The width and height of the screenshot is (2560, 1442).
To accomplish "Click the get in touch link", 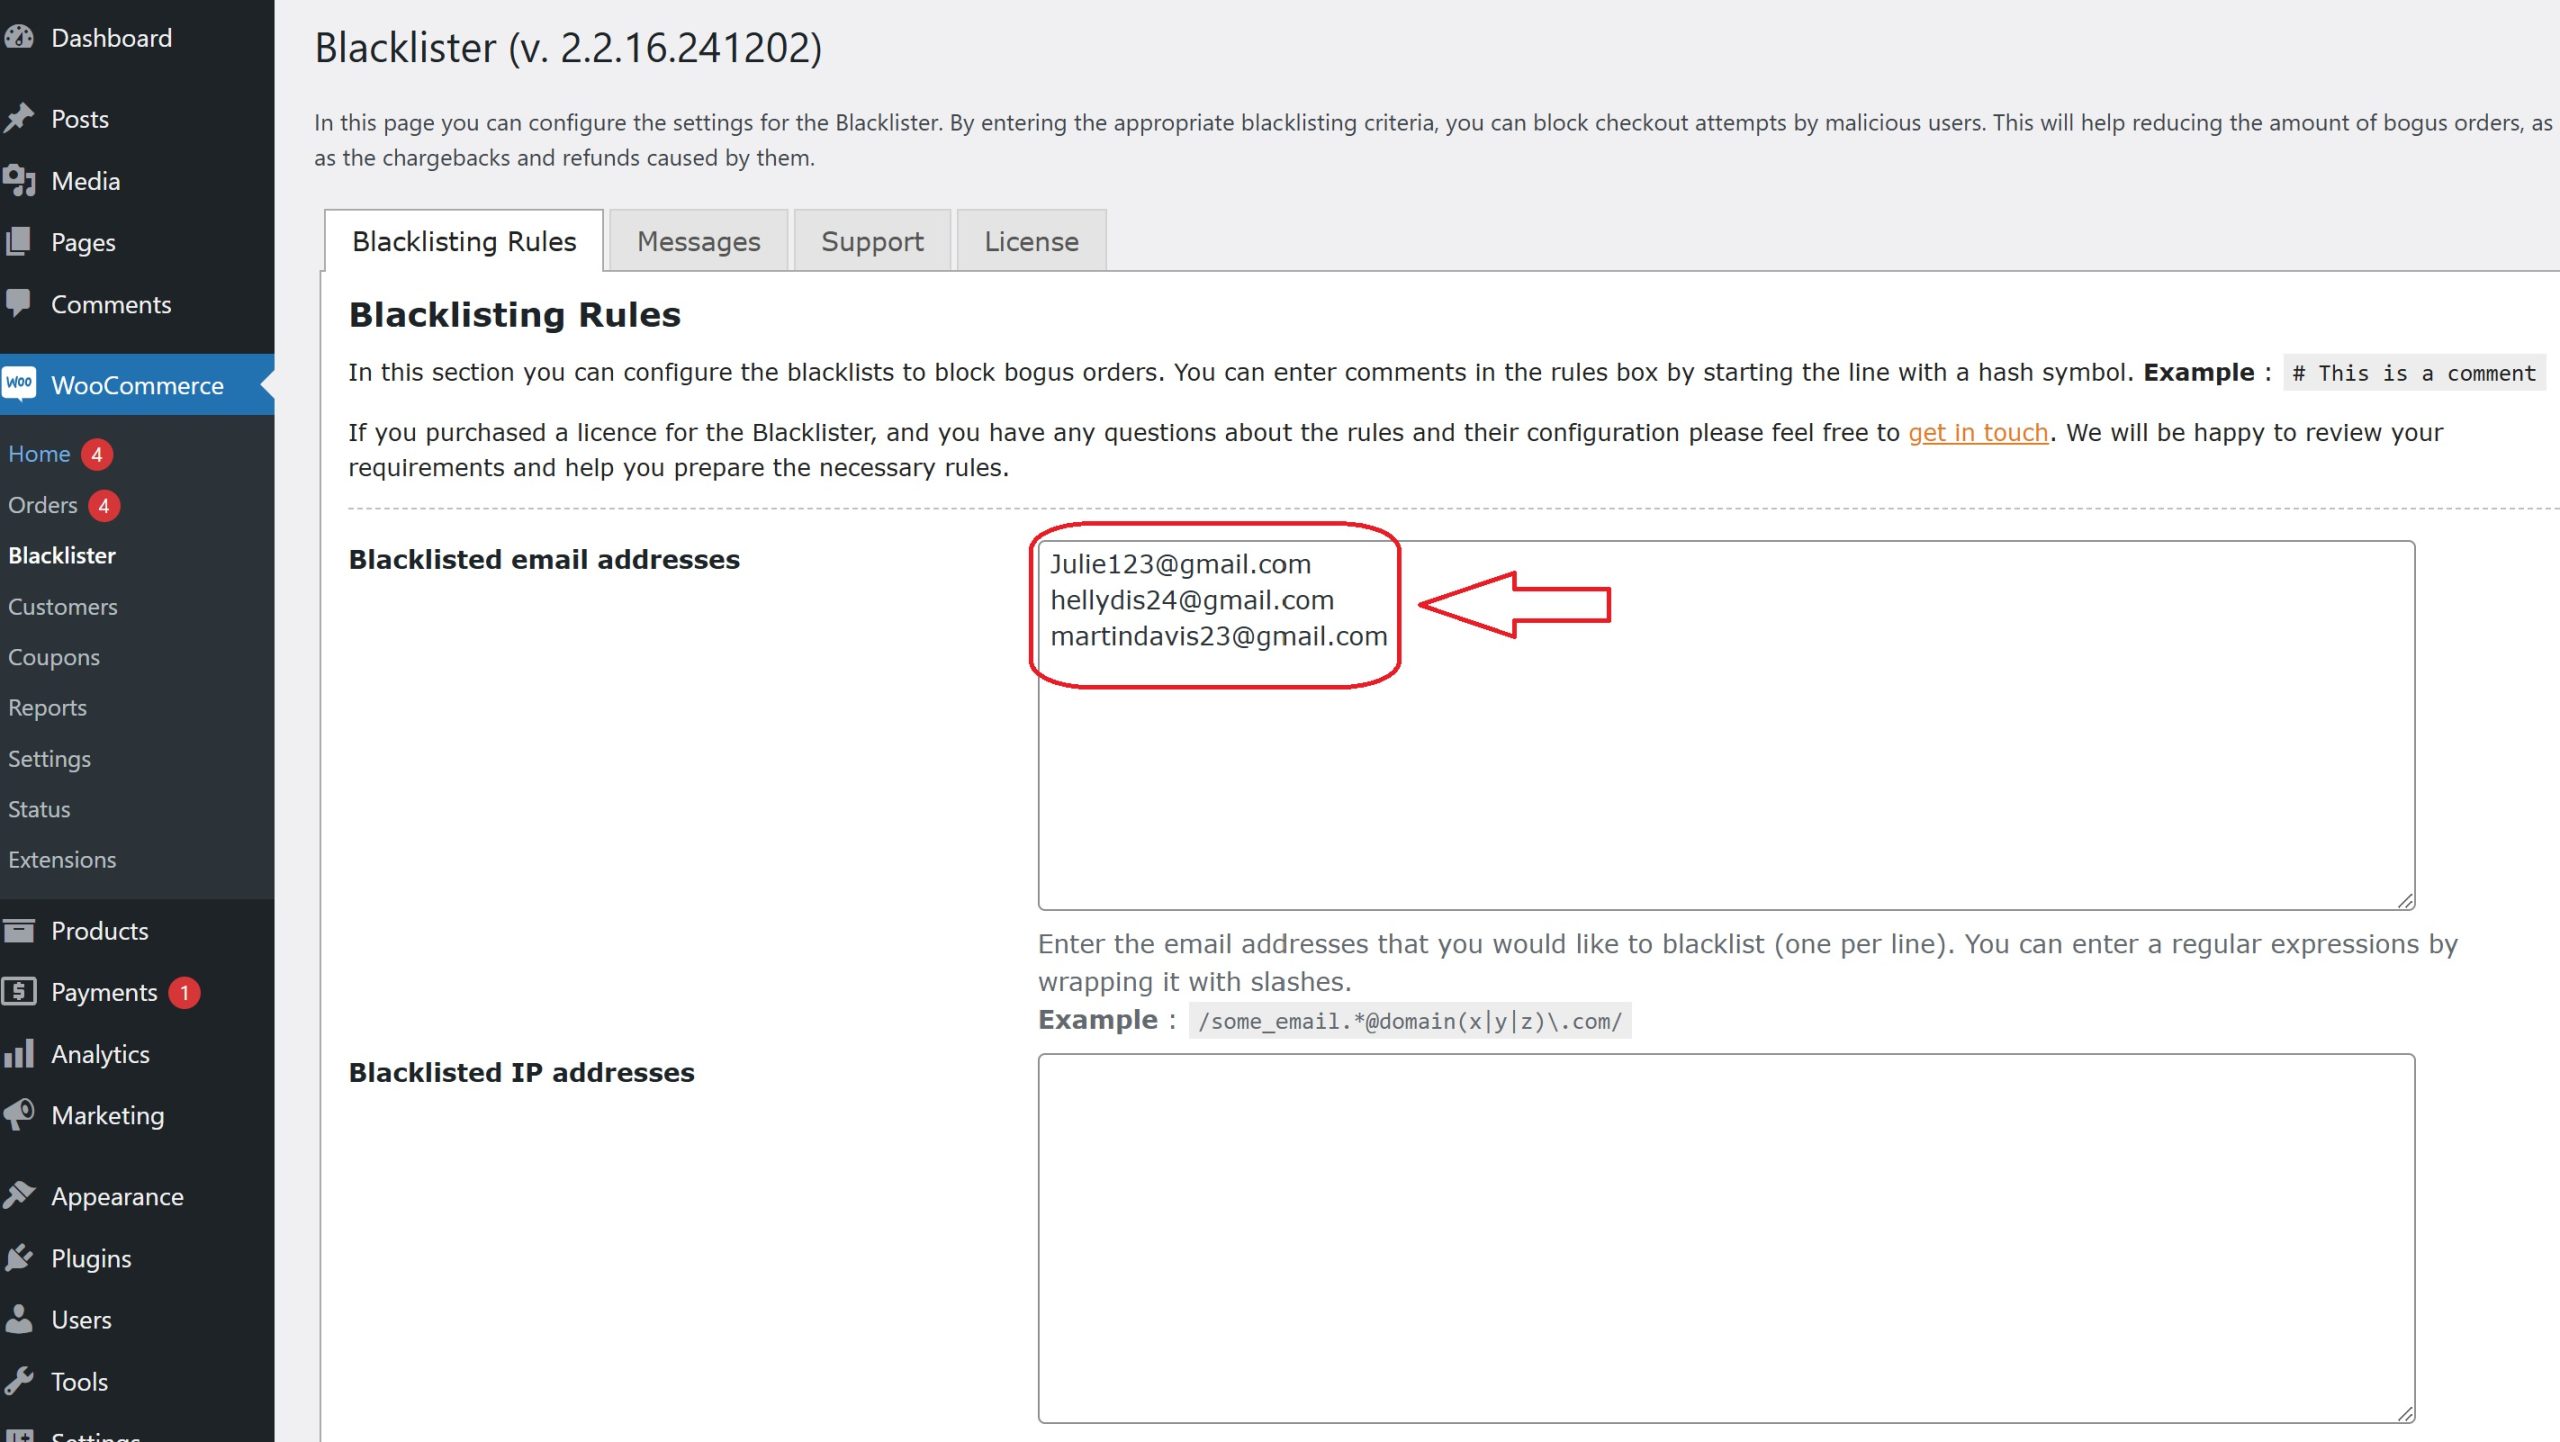I will coord(1977,432).
